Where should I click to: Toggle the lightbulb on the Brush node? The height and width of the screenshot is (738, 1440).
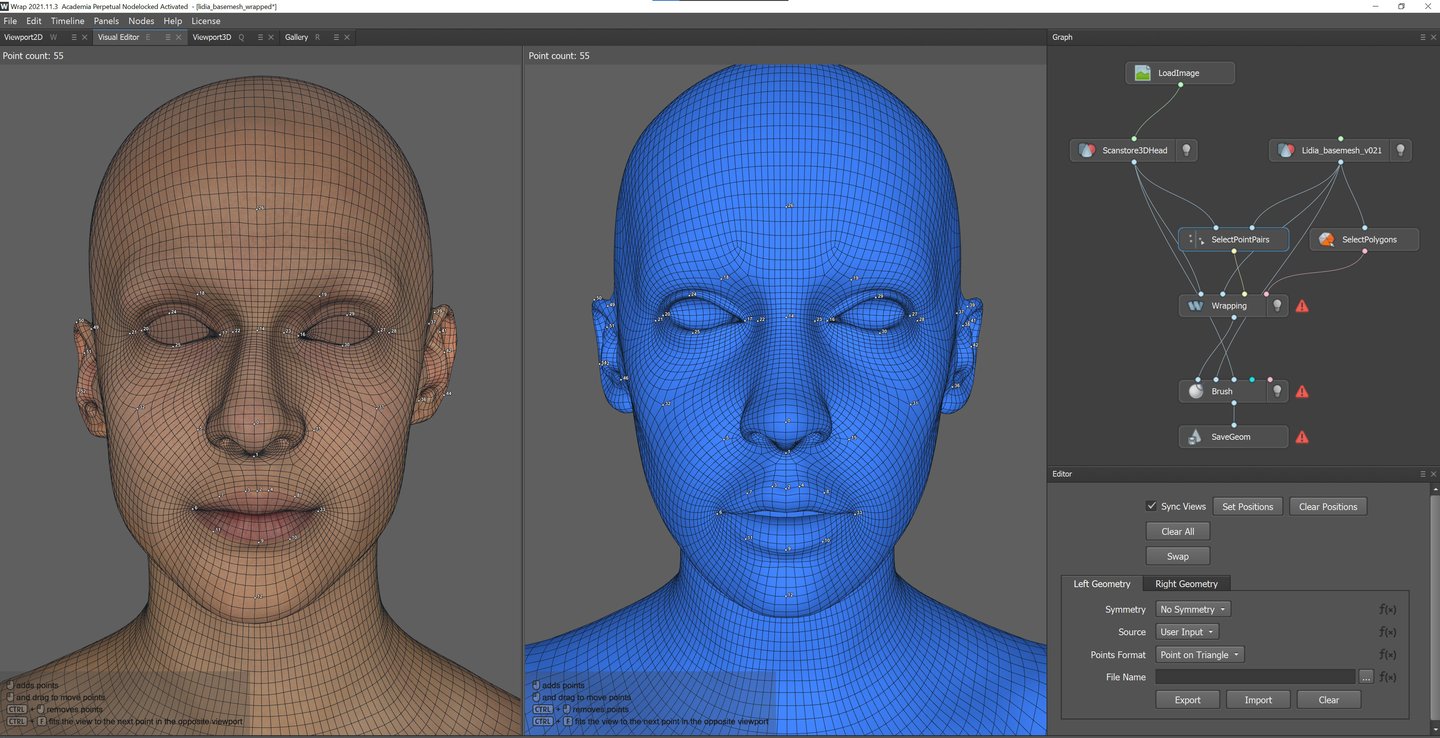pyautogui.click(x=1276, y=392)
